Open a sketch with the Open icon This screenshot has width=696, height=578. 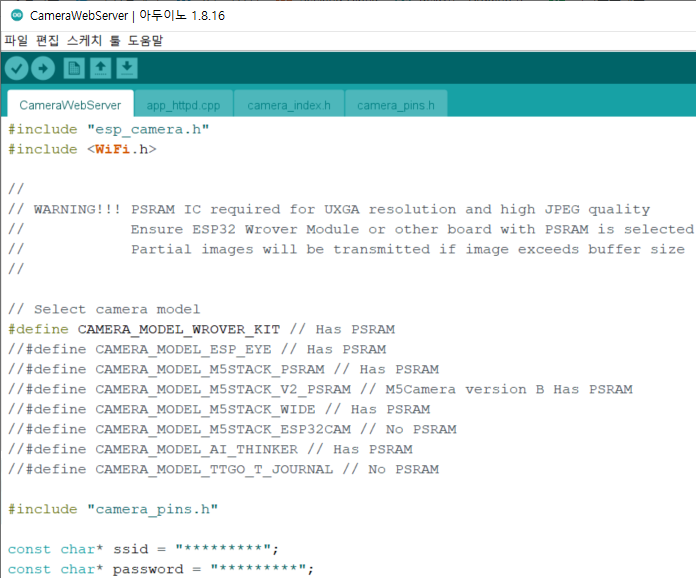pos(100,68)
